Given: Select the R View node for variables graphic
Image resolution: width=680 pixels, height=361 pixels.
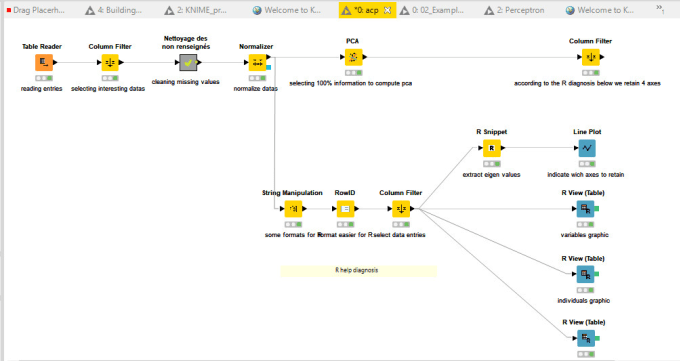Looking at the screenshot, I should 585,209.
